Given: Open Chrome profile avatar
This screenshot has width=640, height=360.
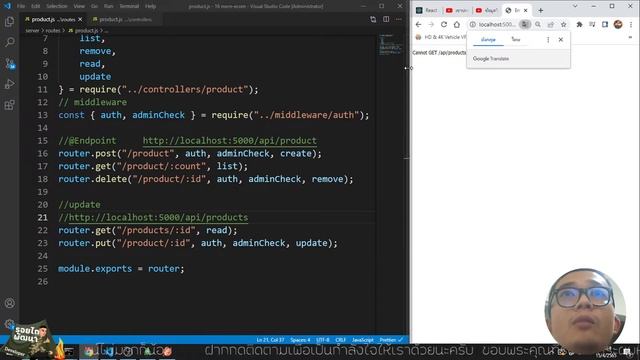Looking at the screenshot, I should [618, 24].
